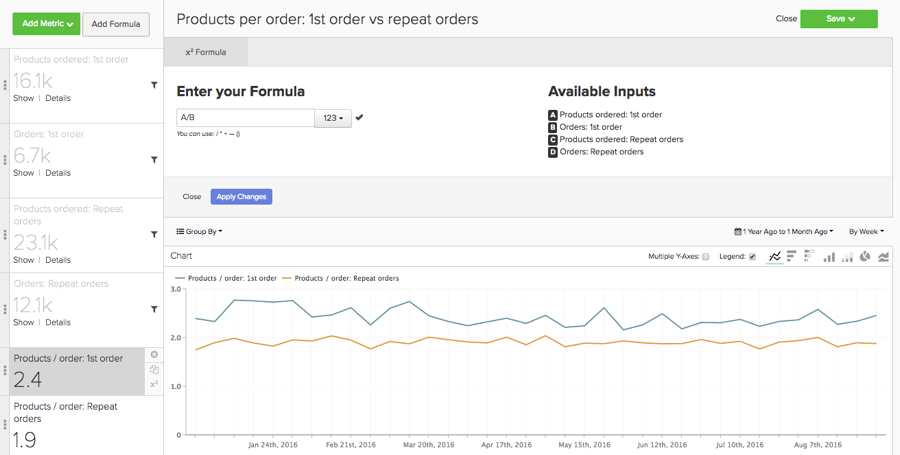
Task: Choose the area chart type icon
Action: pyautogui.click(x=884, y=257)
